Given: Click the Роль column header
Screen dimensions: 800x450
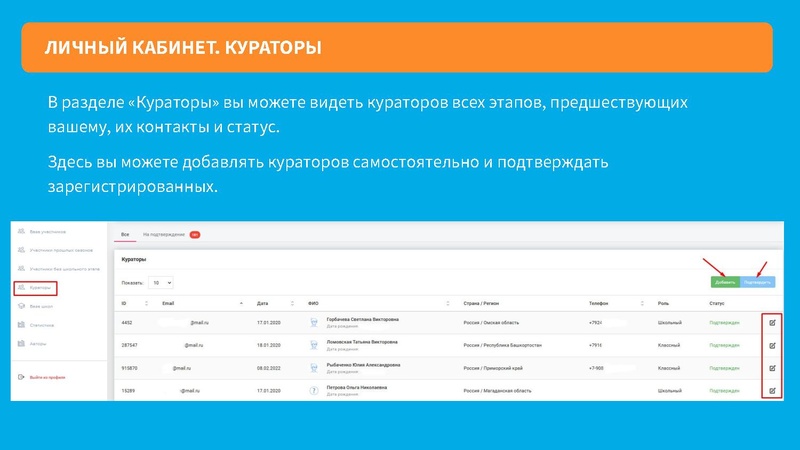Looking at the screenshot, I should click(663, 303).
